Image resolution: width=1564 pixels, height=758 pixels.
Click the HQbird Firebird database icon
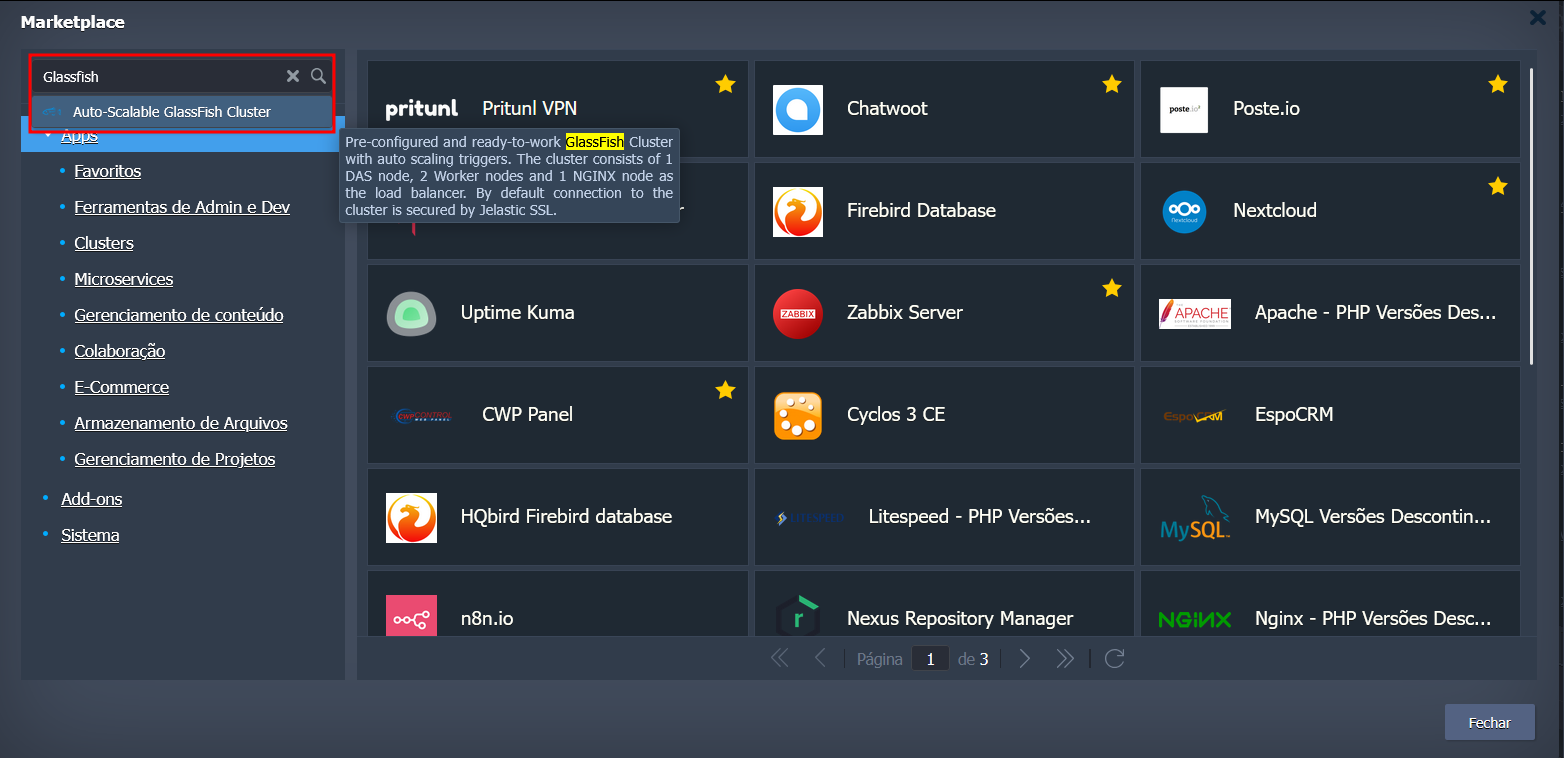411,517
